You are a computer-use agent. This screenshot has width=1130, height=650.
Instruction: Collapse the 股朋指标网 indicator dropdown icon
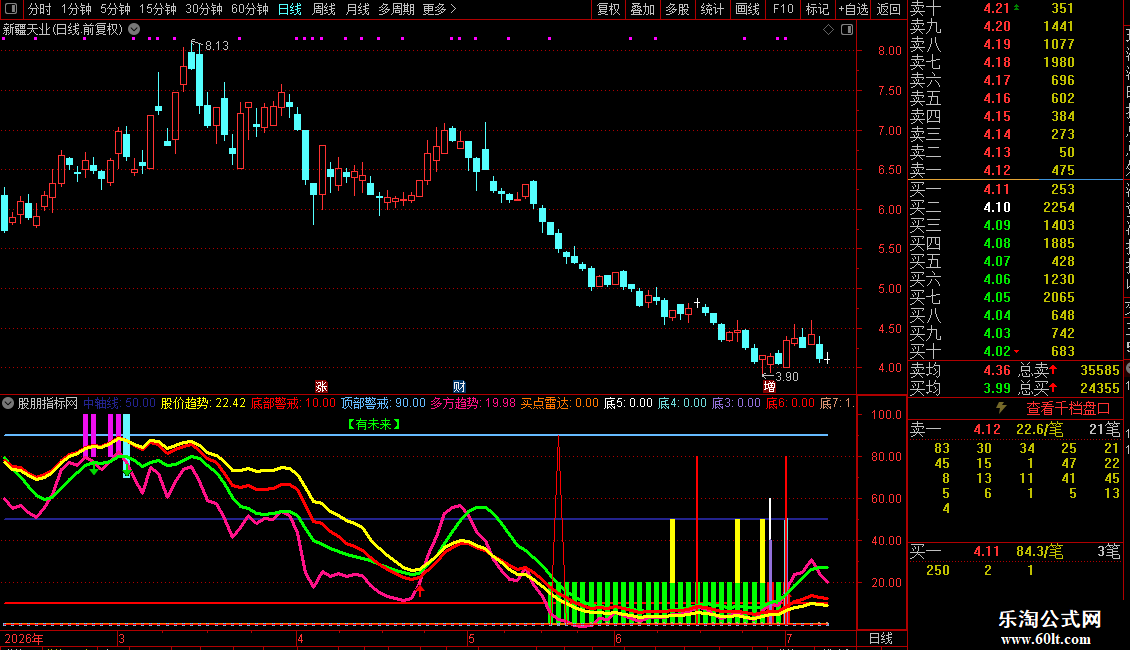point(8,404)
